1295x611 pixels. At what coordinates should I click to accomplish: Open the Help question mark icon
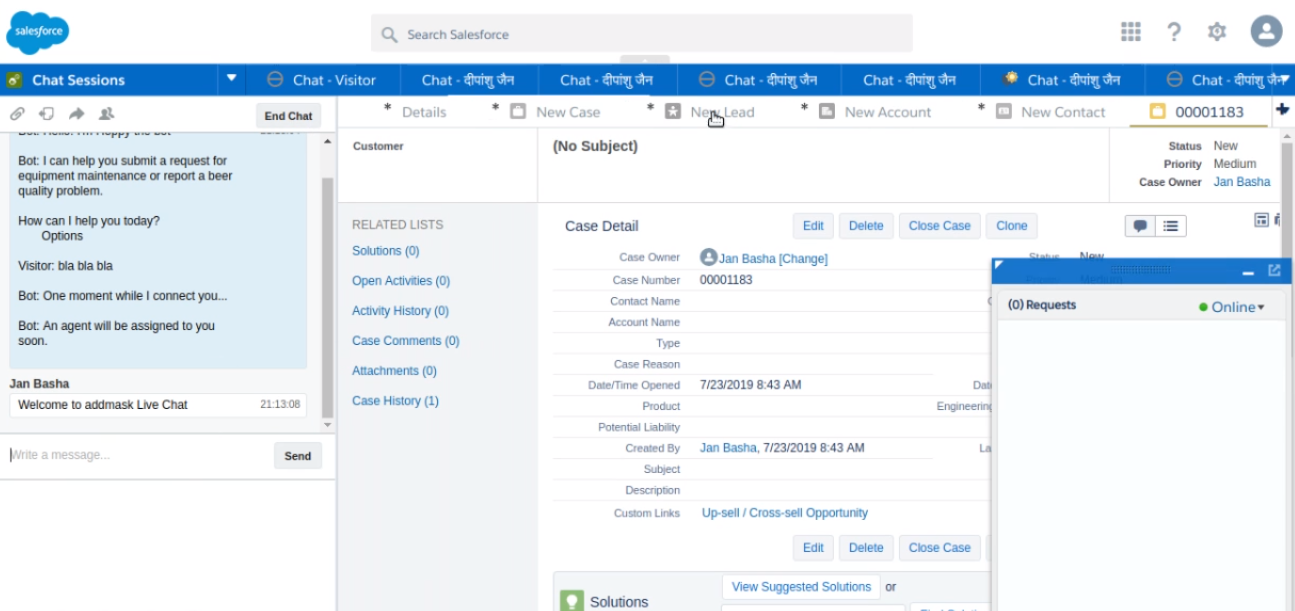coord(1175,32)
